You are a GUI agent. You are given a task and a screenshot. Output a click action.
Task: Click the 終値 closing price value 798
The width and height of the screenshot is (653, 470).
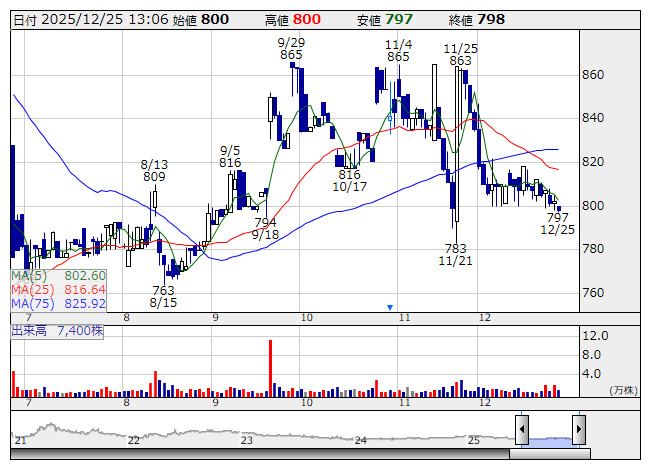490,19
